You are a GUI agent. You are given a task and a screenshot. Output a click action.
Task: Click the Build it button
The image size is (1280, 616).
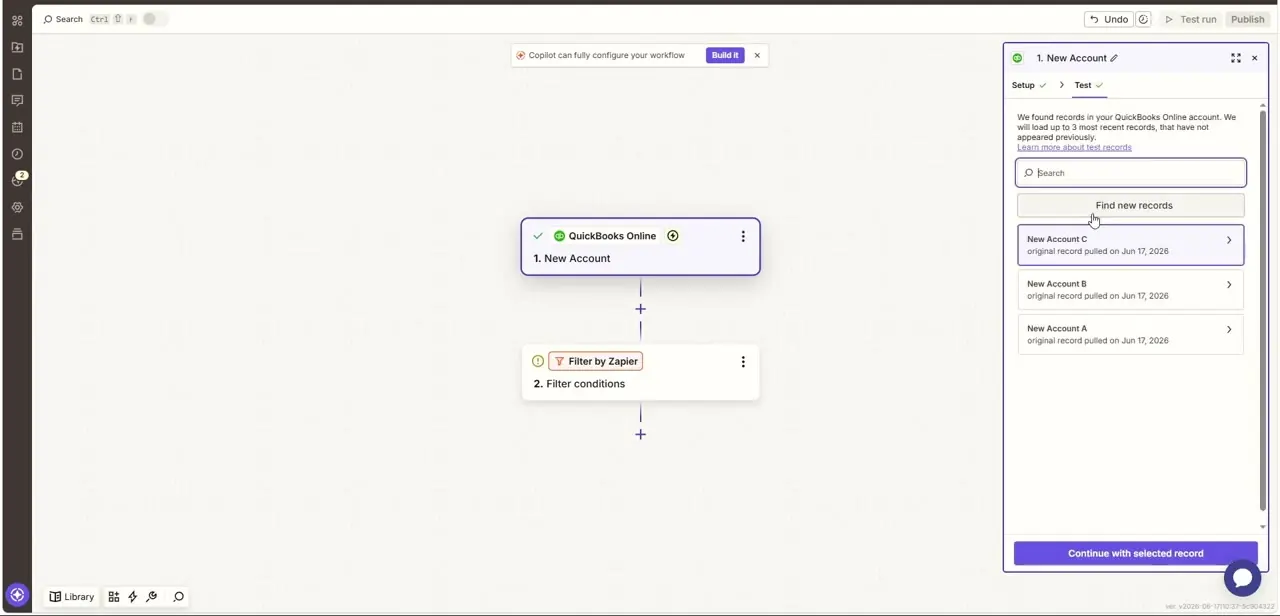[x=725, y=55]
